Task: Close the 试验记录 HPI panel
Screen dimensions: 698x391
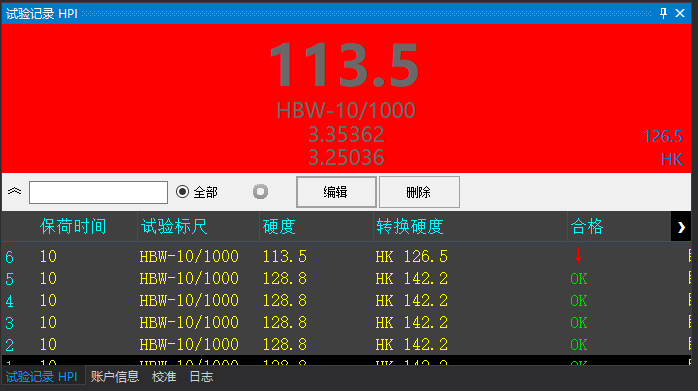Action: click(x=680, y=13)
